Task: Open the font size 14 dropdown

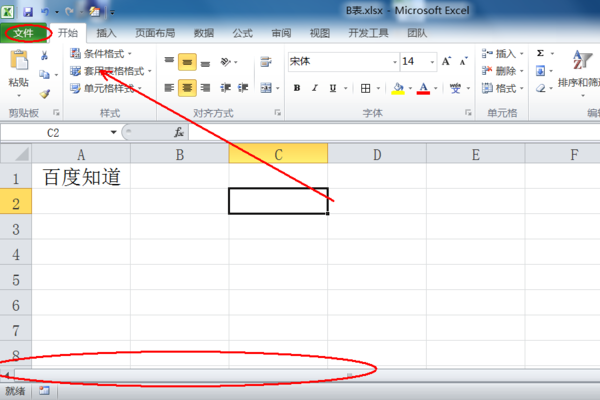Action: click(432, 62)
